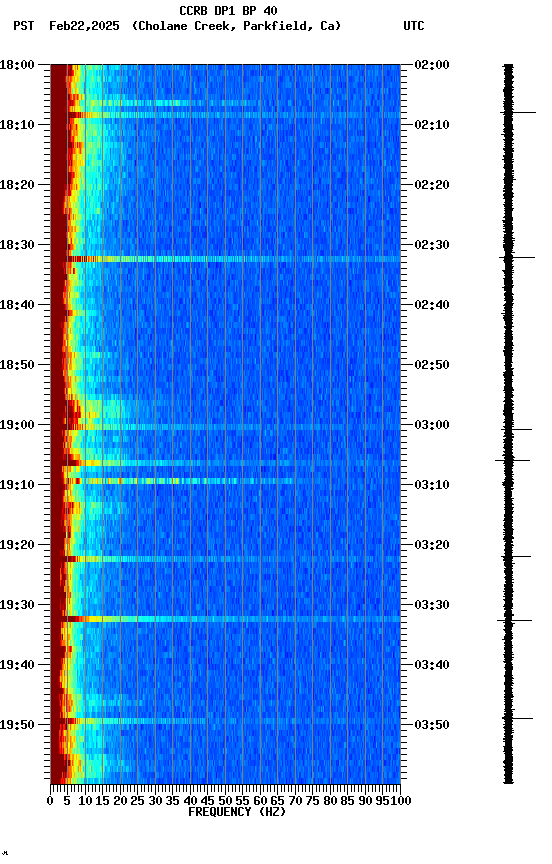Click the 03:00 UTC time label
The width and height of the screenshot is (552, 864).
point(432,425)
